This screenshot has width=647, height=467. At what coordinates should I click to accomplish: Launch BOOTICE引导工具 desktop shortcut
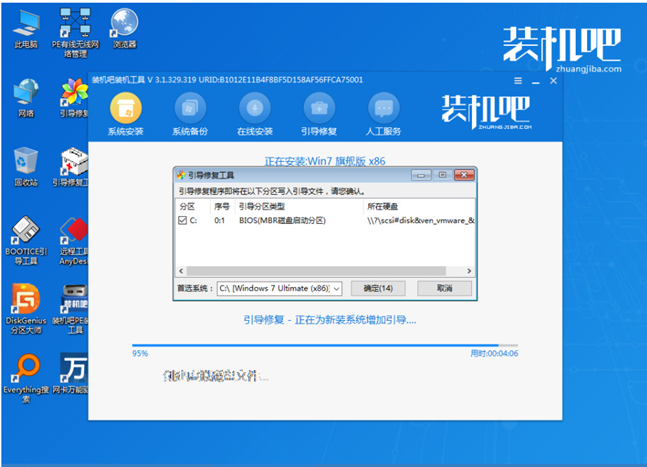click(26, 240)
